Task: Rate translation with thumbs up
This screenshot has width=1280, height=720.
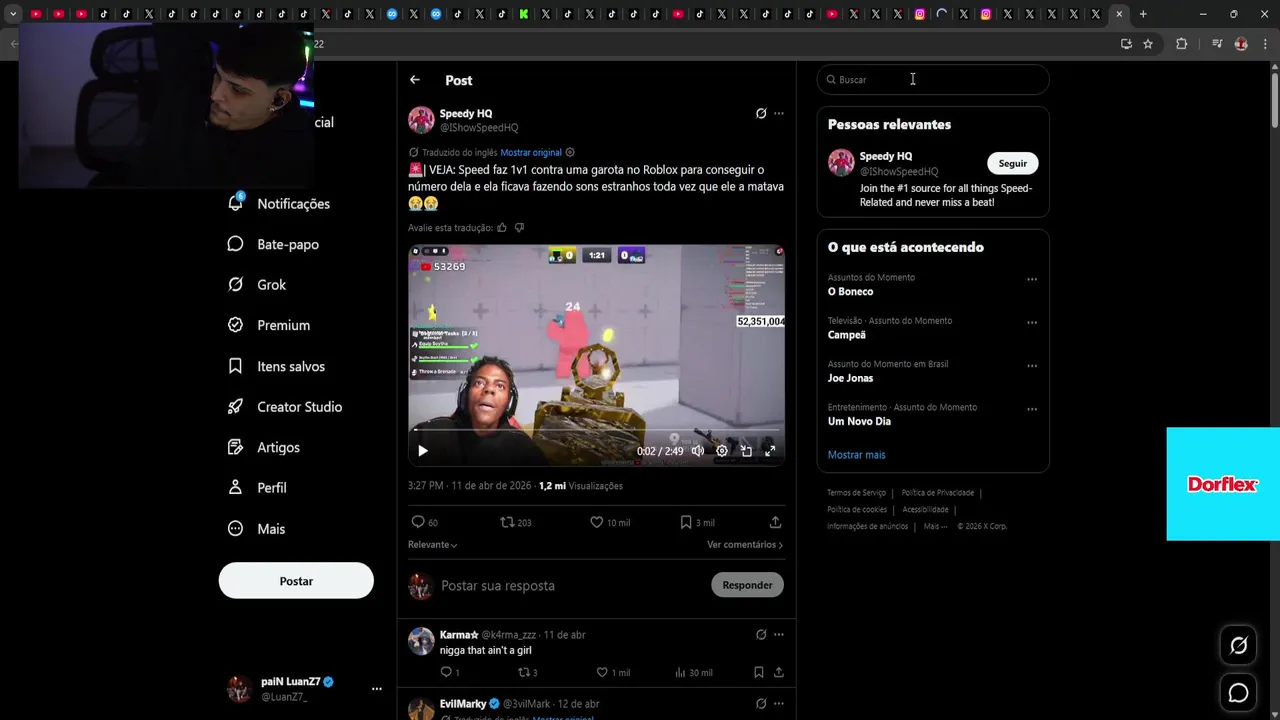Action: tap(502, 228)
